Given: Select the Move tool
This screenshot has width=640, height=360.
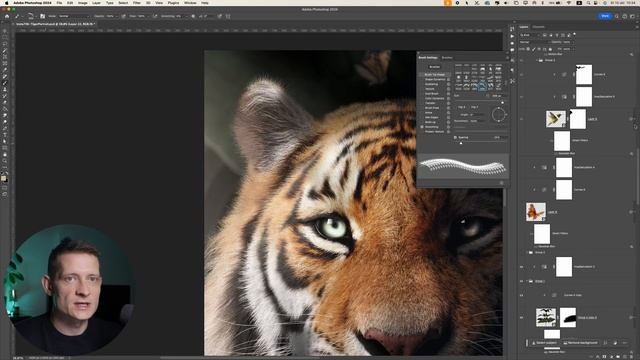Looking at the screenshot, I should pos(5,31).
